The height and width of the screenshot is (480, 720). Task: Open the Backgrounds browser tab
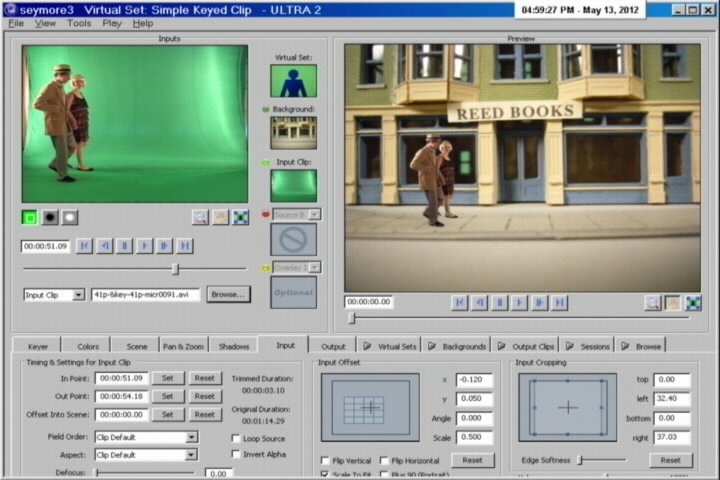[457, 346]
